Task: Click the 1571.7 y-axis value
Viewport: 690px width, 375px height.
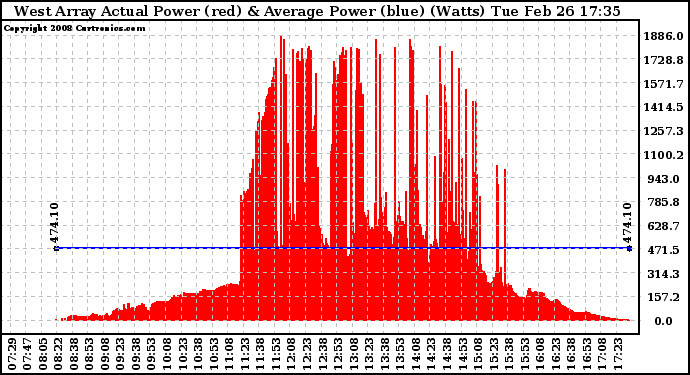Action: (664, 84)
